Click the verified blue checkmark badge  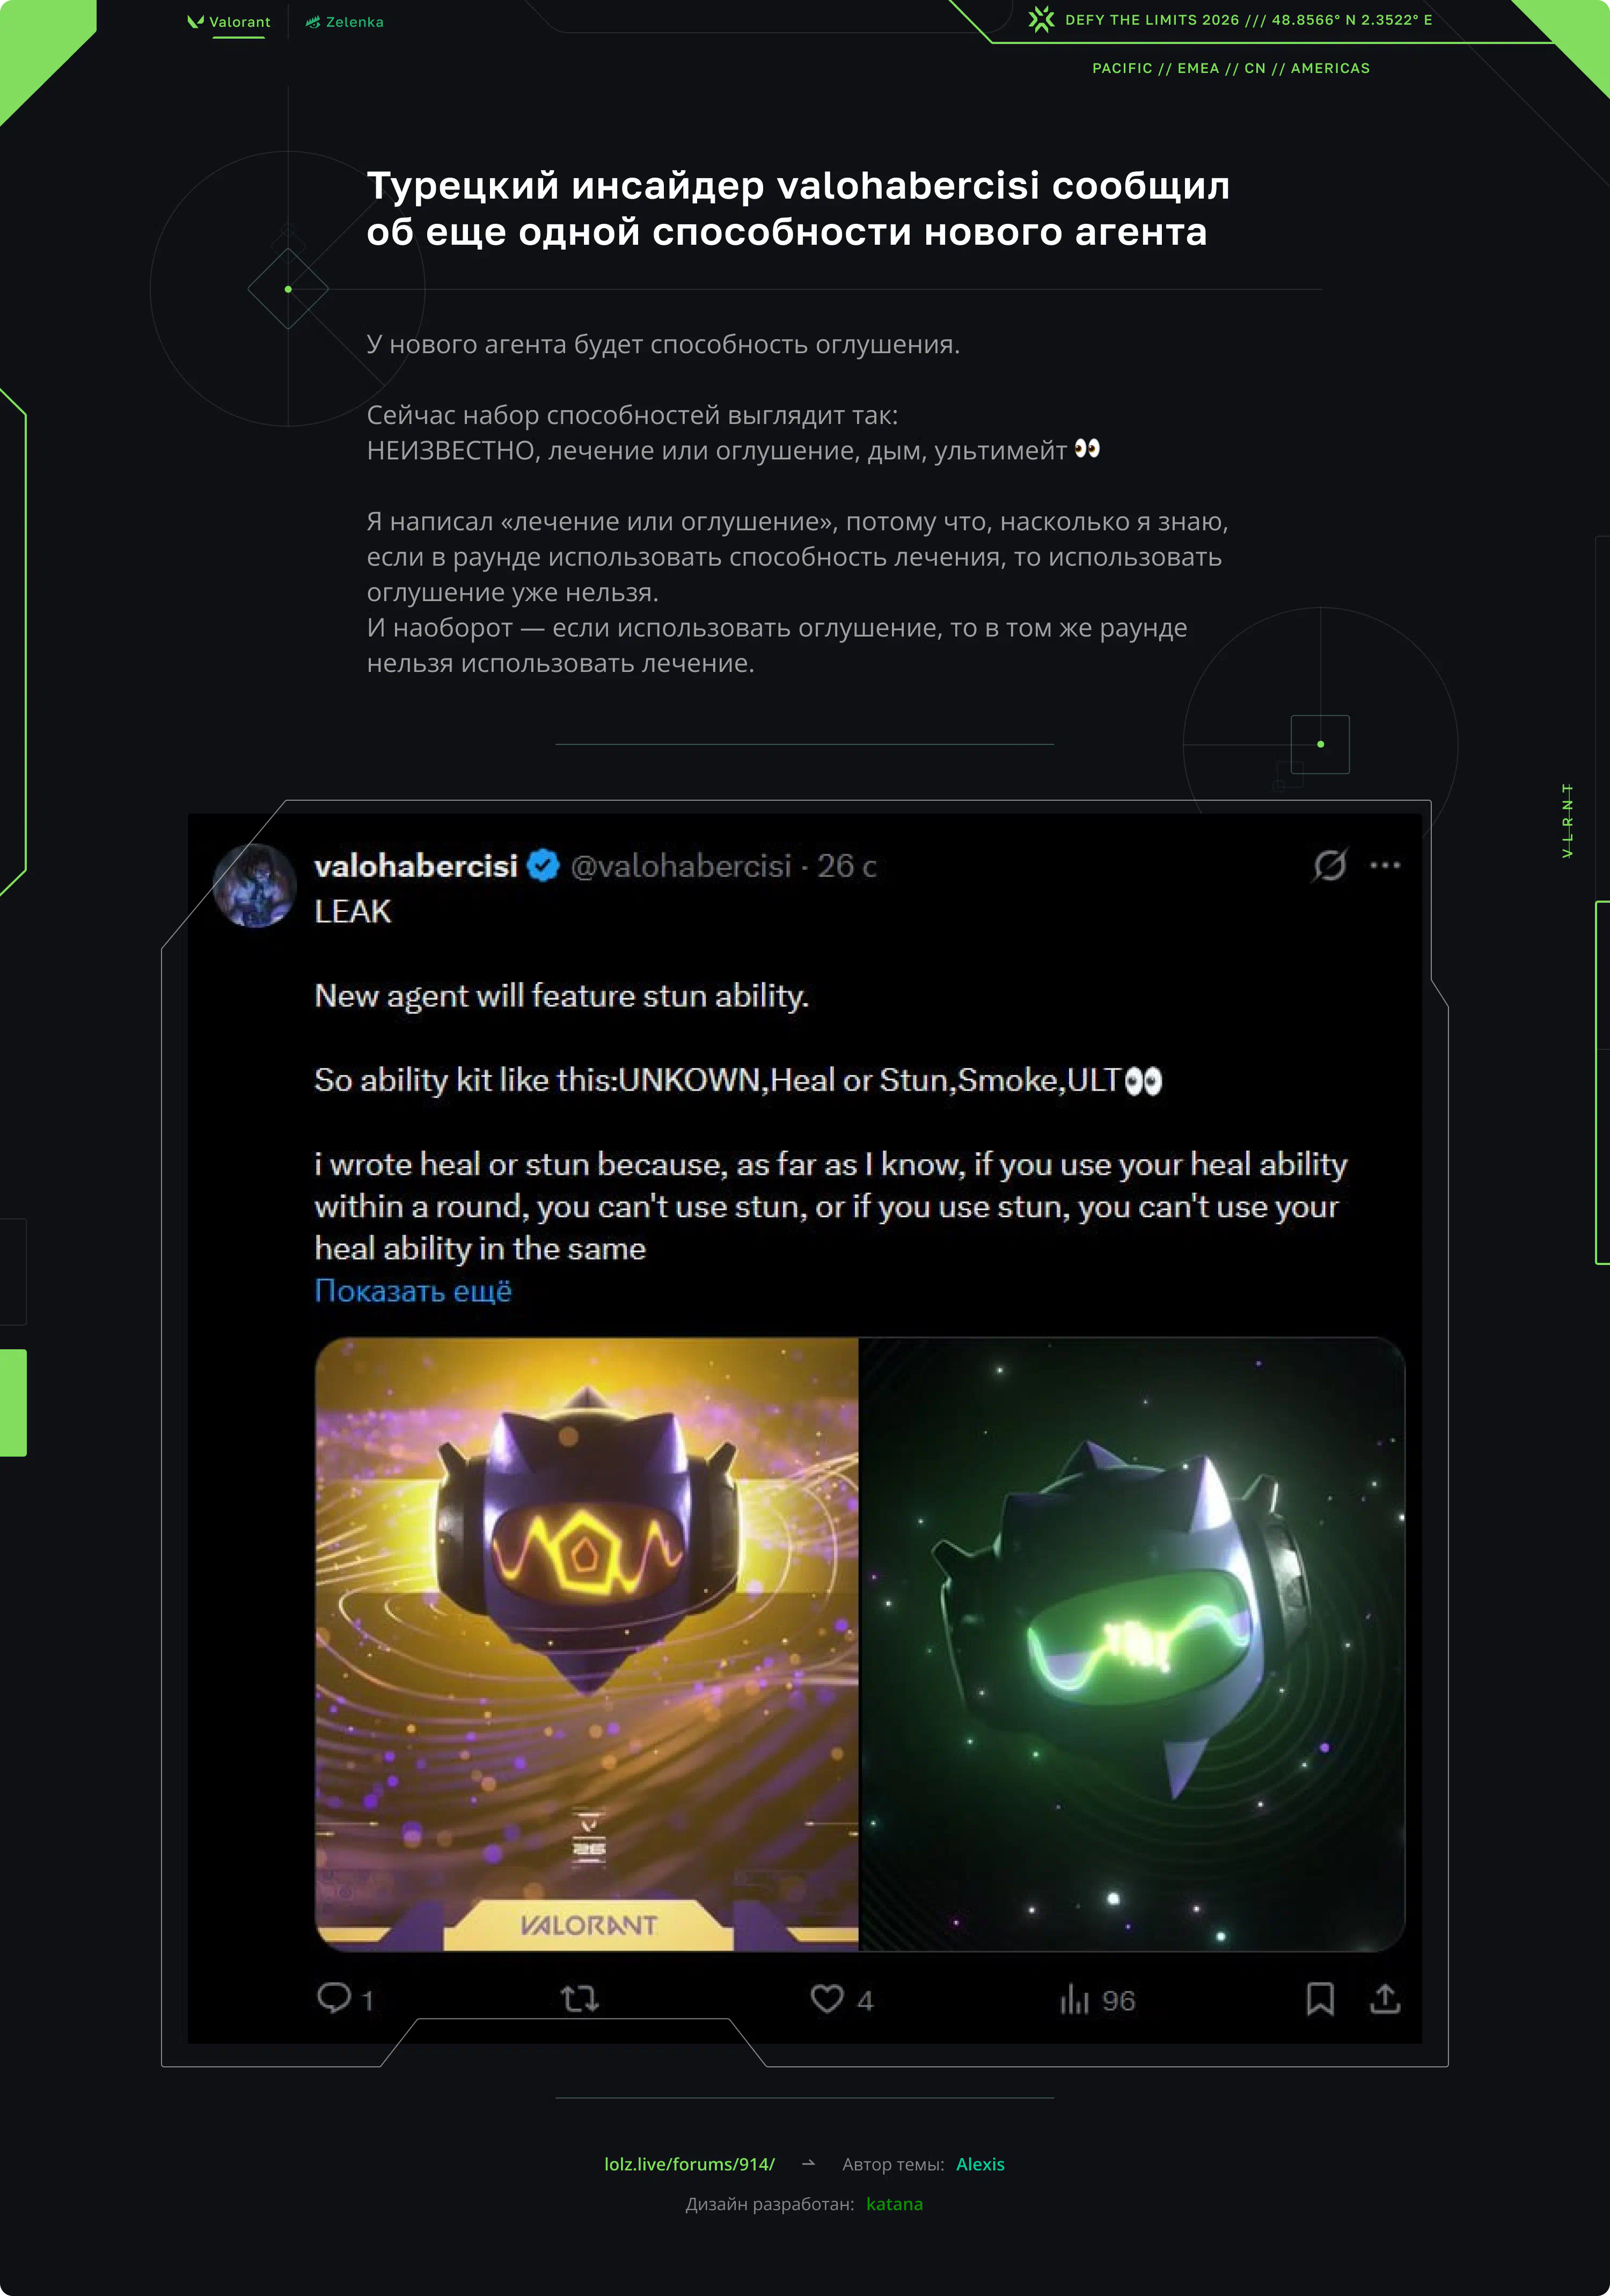(x=543, y=865)
